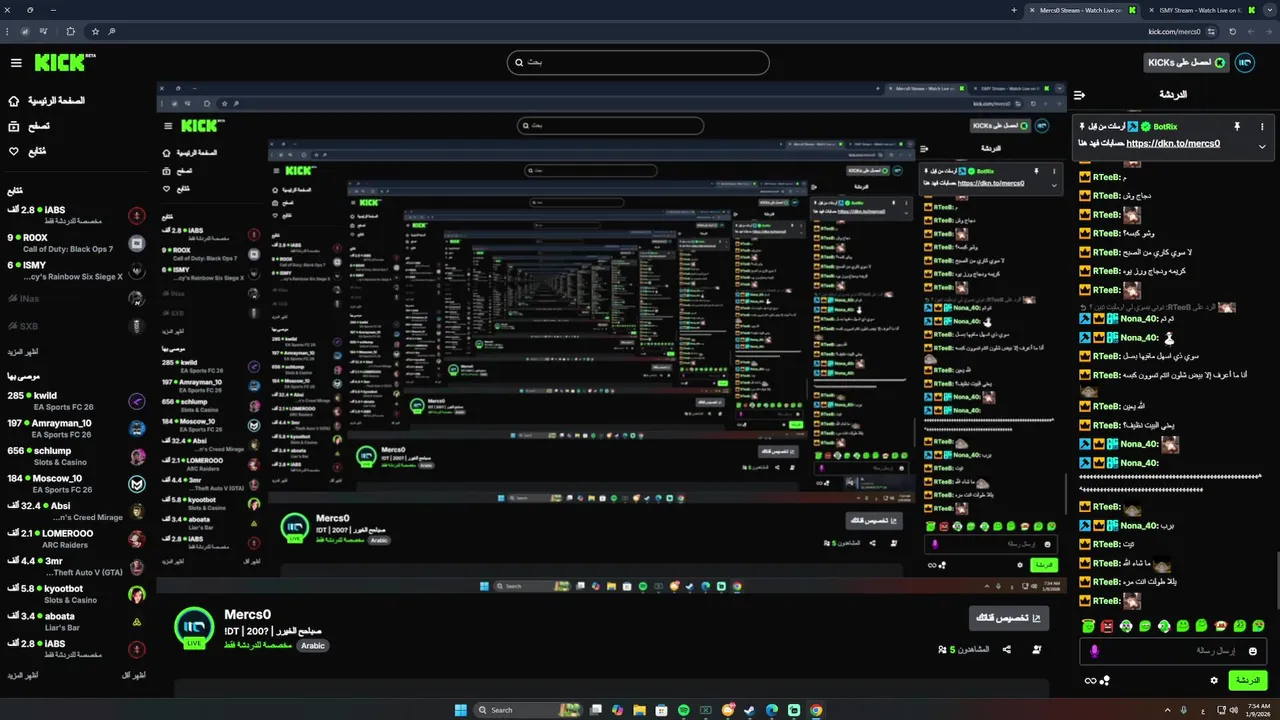Click the Mercs0 channel name

point(247,614)
